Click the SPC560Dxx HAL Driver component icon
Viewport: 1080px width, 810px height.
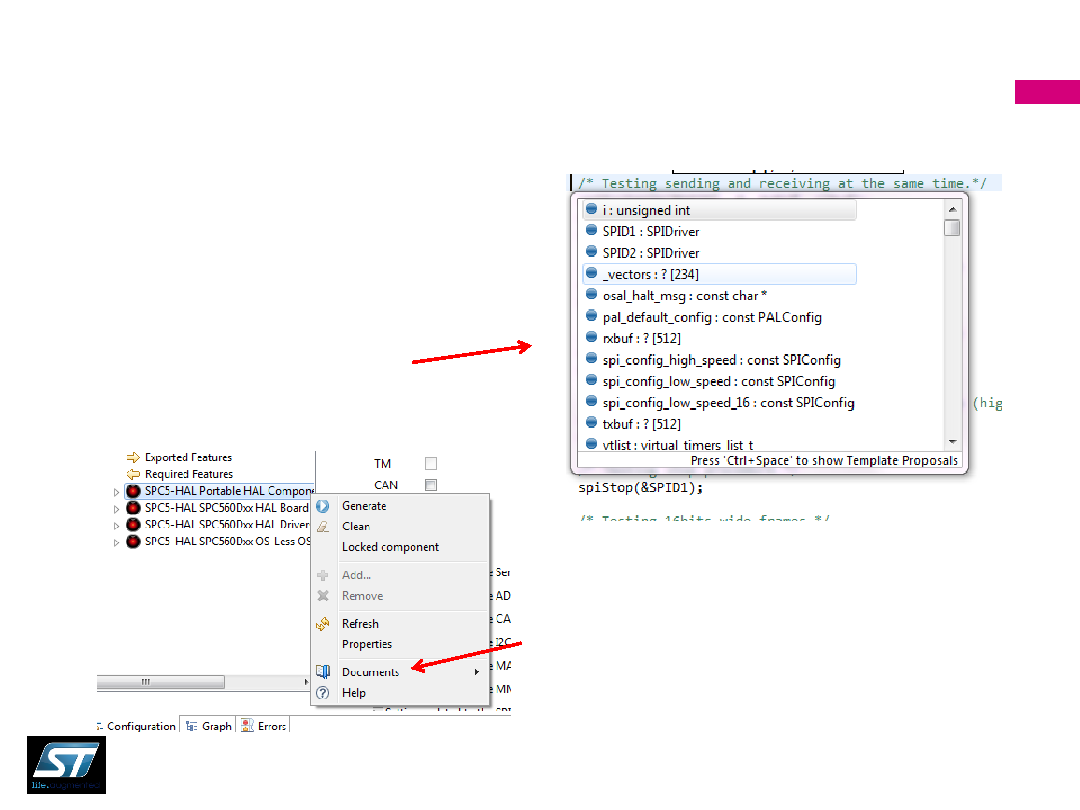click(133, 524)
